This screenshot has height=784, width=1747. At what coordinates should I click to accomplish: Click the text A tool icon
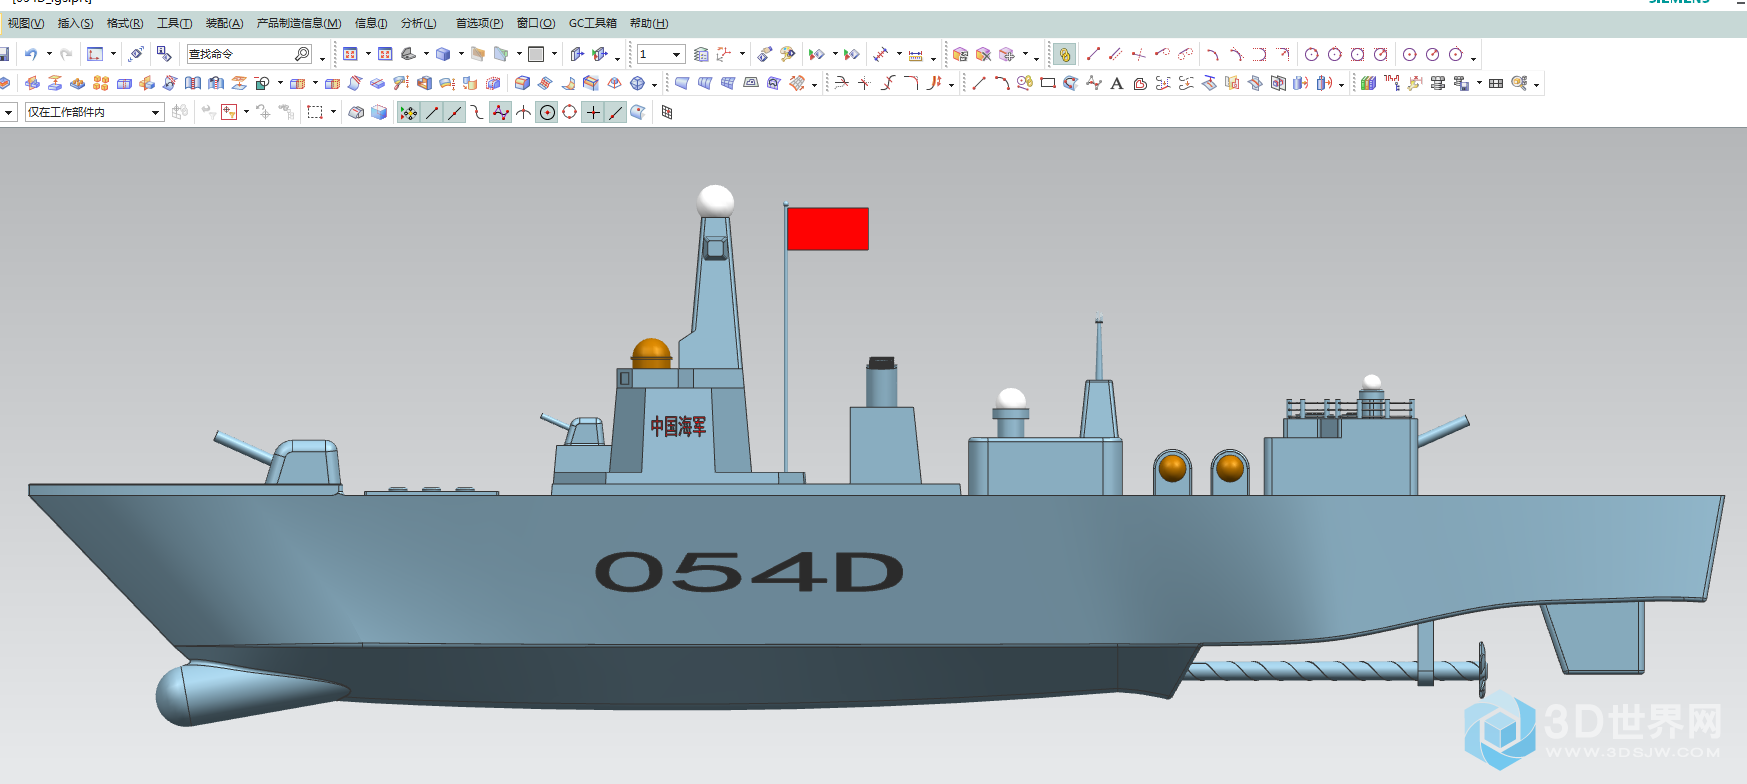click(x=1117, y=83)
